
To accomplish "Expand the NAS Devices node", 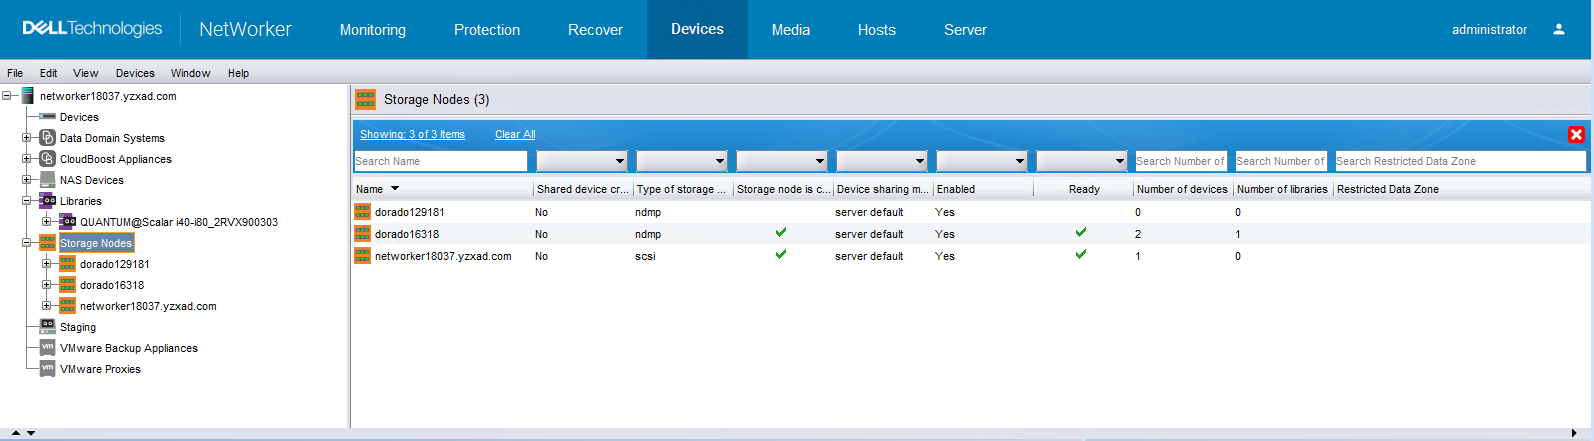I will coord(27,180).
